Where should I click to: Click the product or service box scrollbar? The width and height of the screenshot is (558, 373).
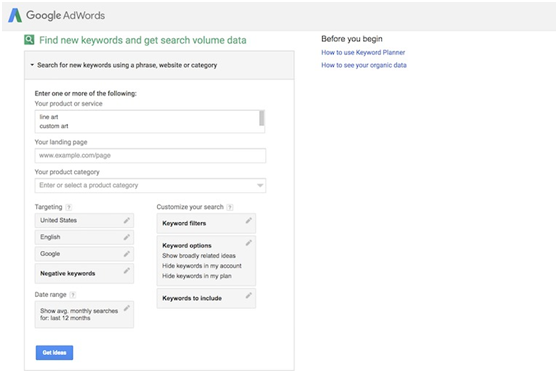262,118
